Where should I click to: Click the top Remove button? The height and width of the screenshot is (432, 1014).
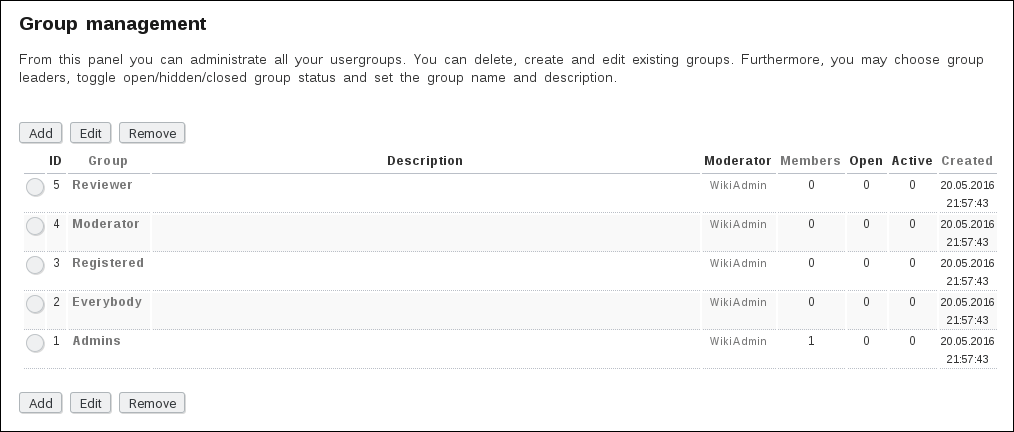point(152,133)
